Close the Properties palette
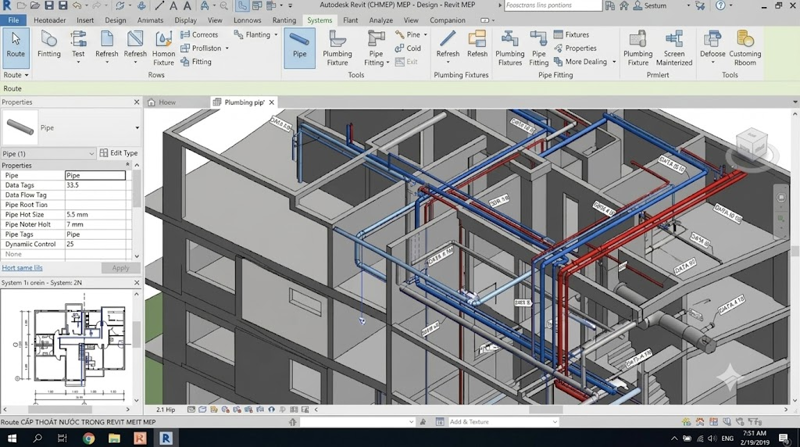The image size is (800, 447). [136, 102]
